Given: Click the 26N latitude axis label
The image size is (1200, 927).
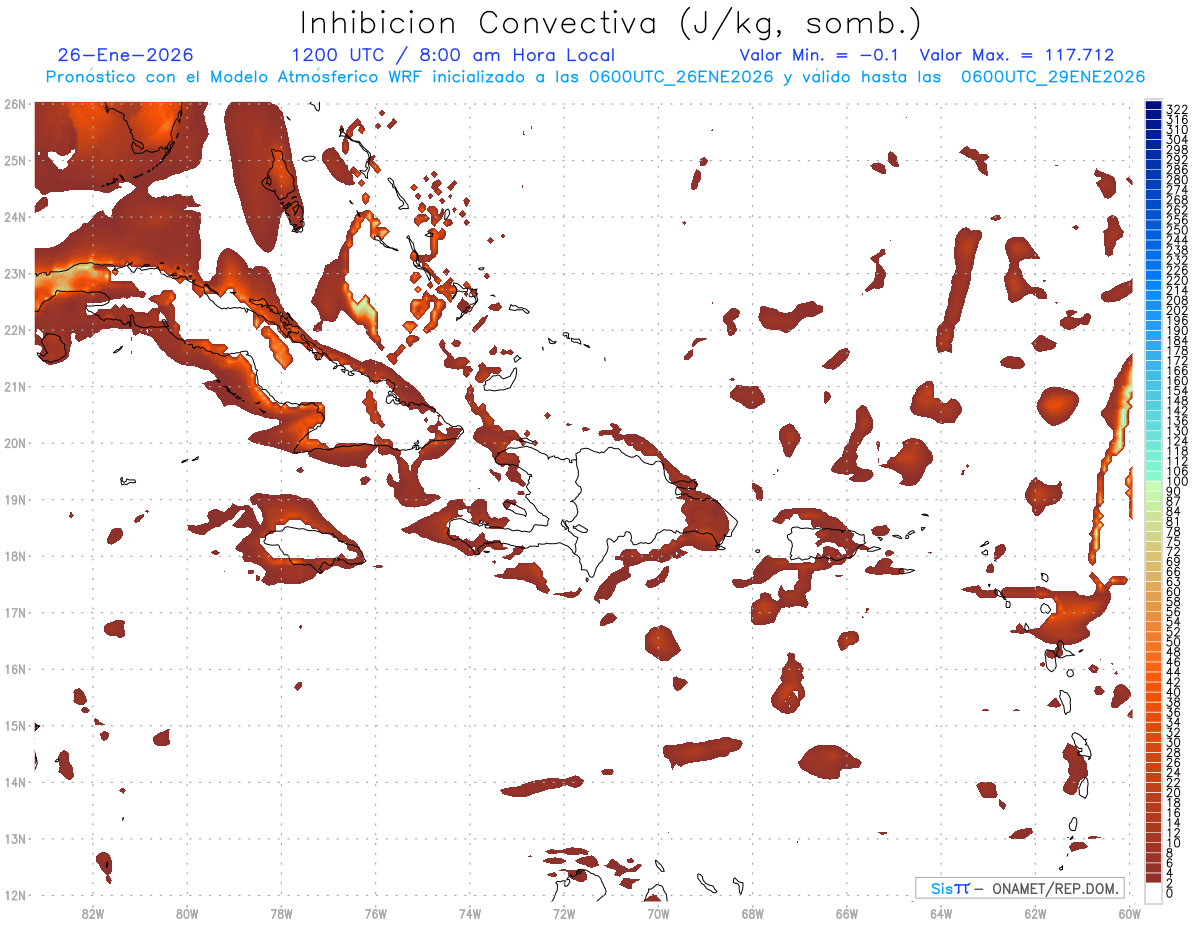Looking at the screenshot, I should [14, 103].
